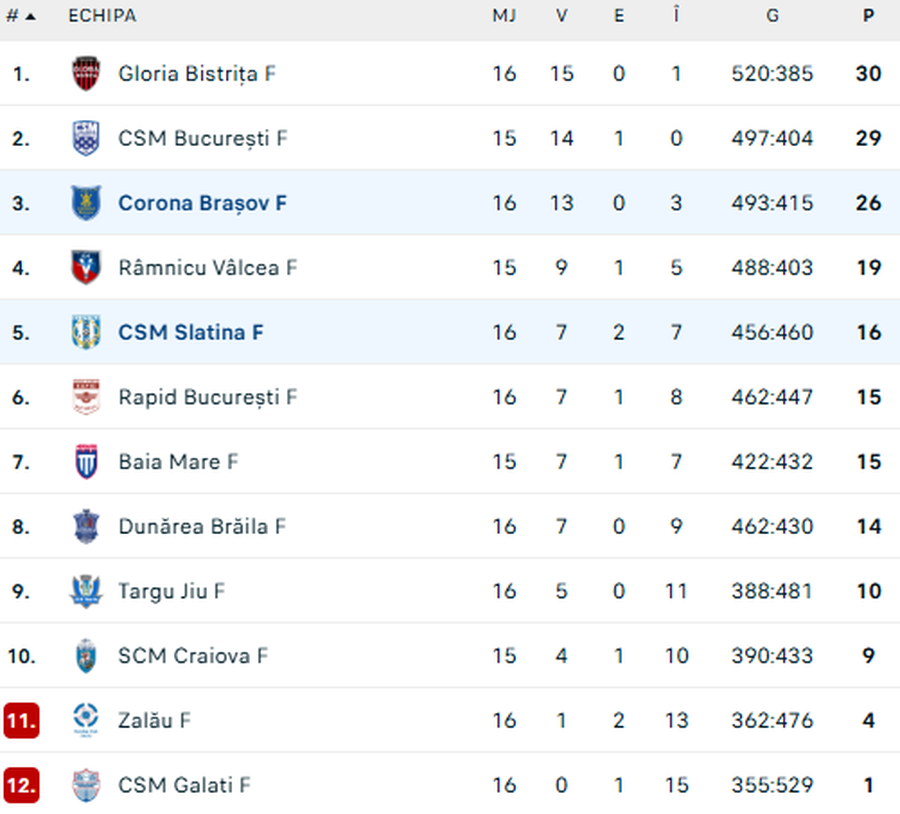900x814 pixels.
Task: Click the SCM Craiova team logo
Action: (x=86, y=656)
